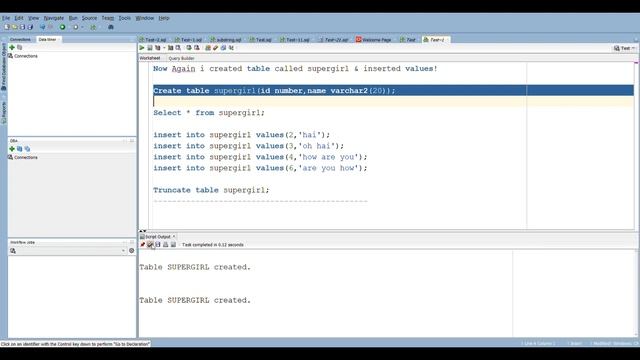The image size is (640, 360).
Task: Click the second blue icon in DBA panel toolbar
Action: point(27,149)
